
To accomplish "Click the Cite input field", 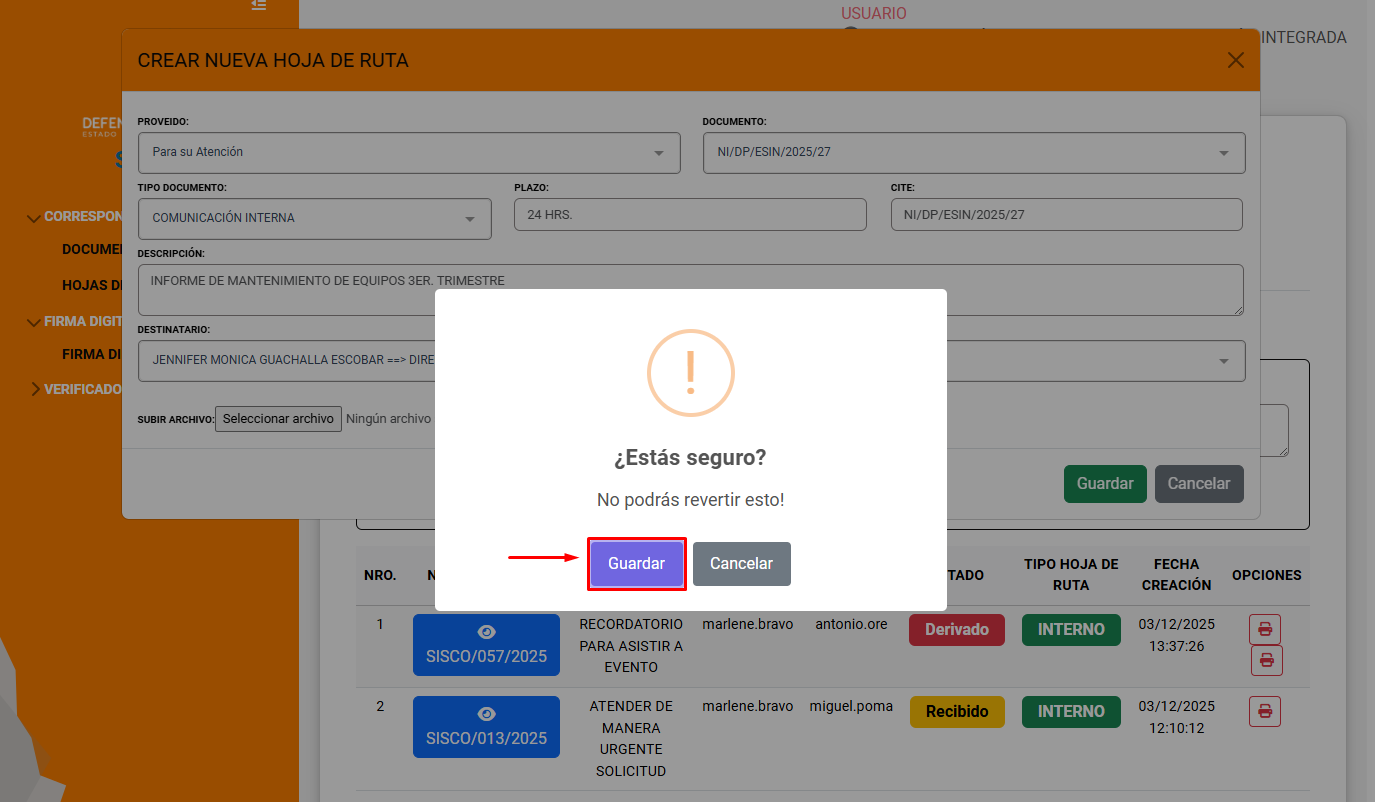I will coord(1066,215).
